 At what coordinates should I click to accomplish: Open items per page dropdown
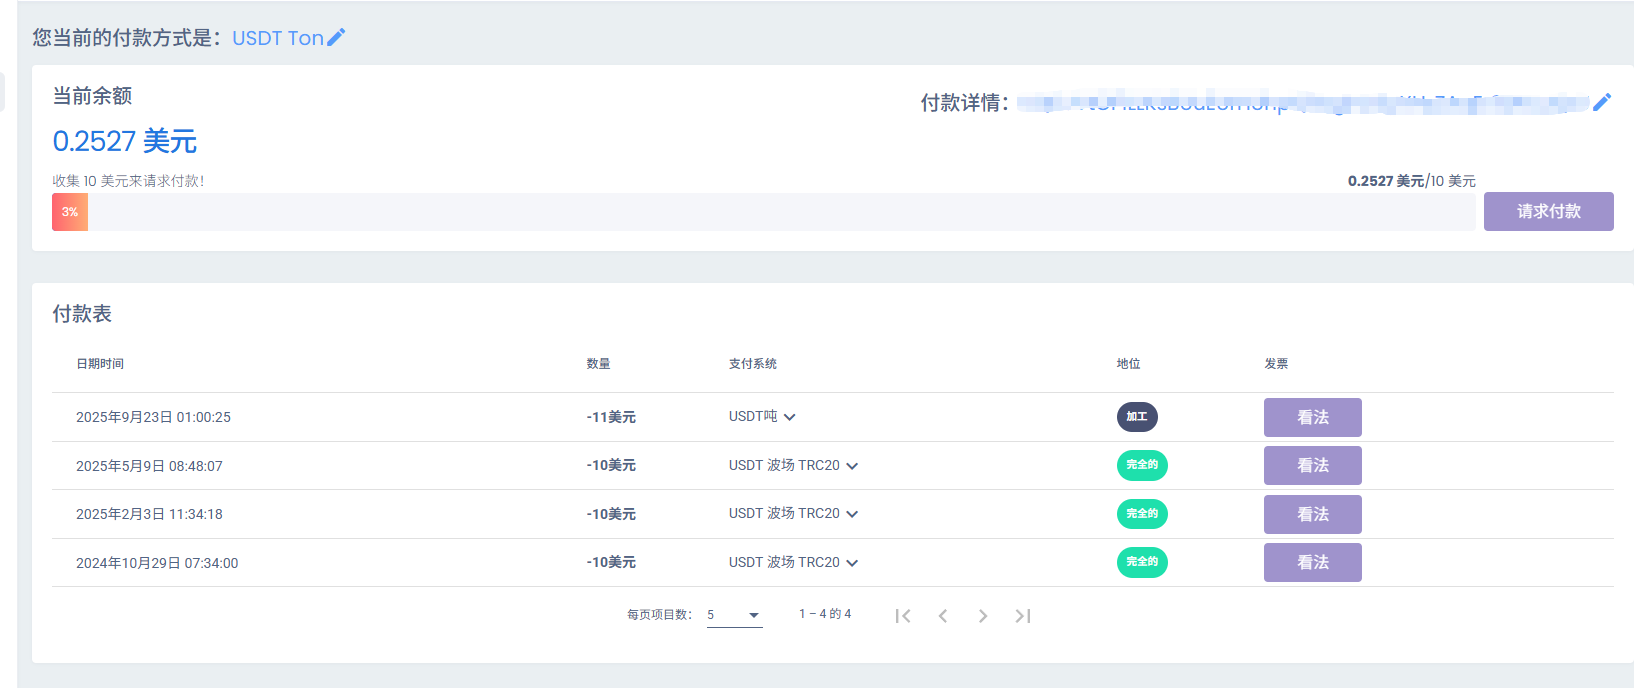click(x=734, y=615)
